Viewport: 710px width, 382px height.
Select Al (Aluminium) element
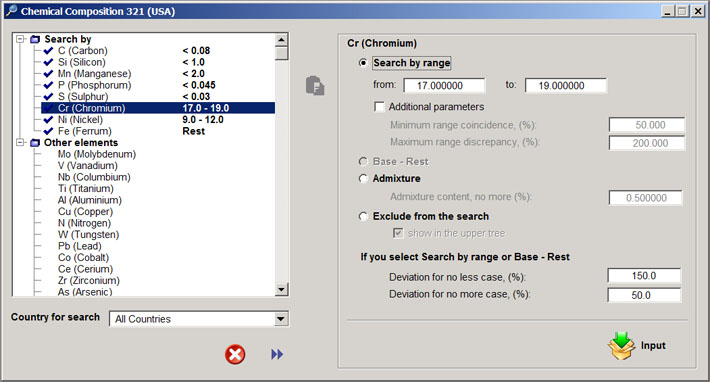tap(90, 200)
